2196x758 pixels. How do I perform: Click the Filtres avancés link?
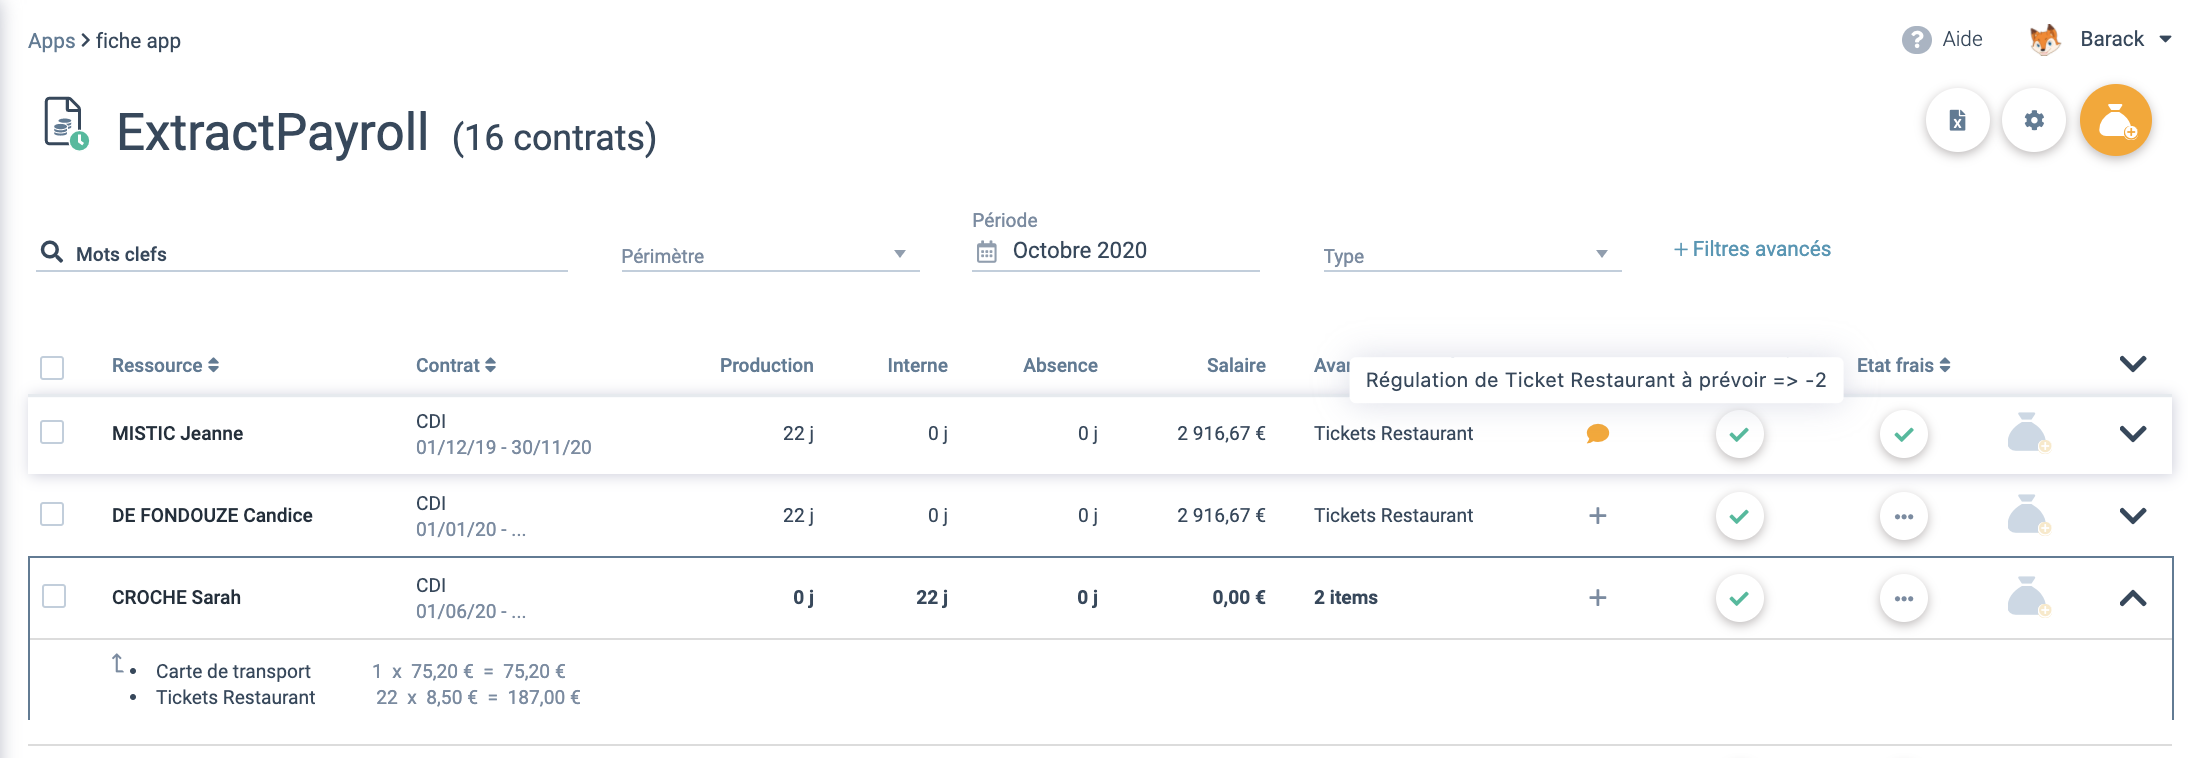tap(1752, 249)
